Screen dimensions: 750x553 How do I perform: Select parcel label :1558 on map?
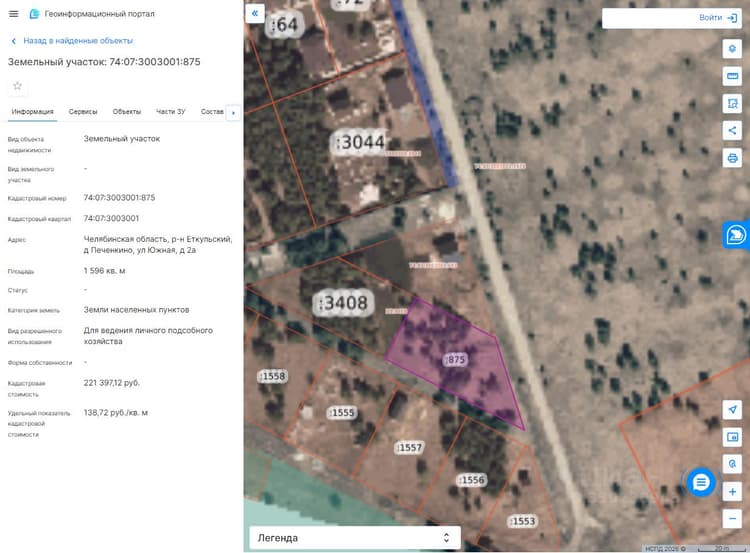point(273,376)
